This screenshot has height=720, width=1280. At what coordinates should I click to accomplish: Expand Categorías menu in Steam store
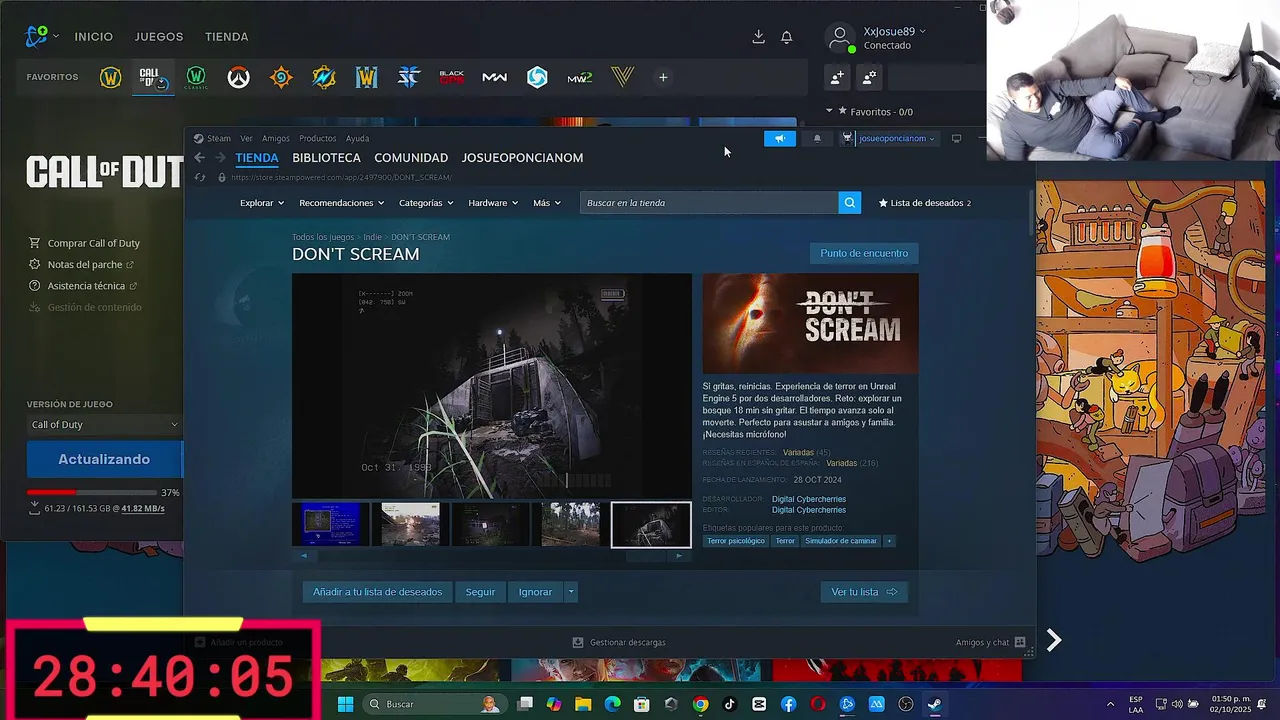[426, 203]
